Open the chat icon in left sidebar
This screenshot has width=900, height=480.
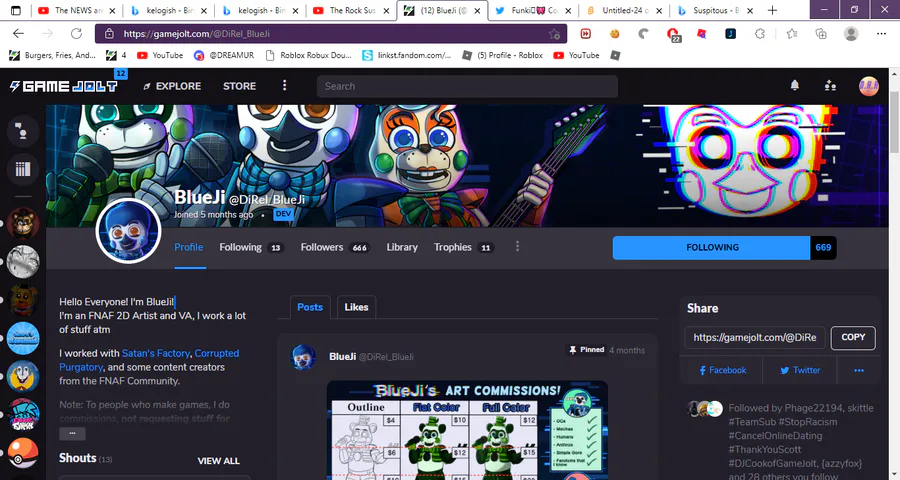[23, 131]
